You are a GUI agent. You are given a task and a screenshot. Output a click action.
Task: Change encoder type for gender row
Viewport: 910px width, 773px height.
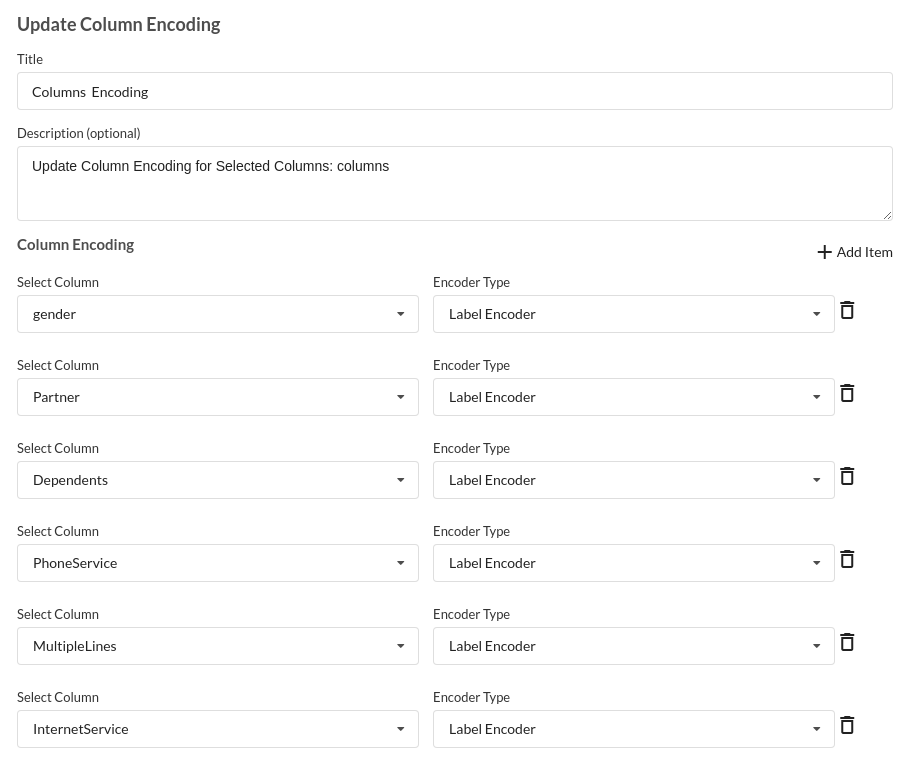pyautogui.click(x=634, y=314)
